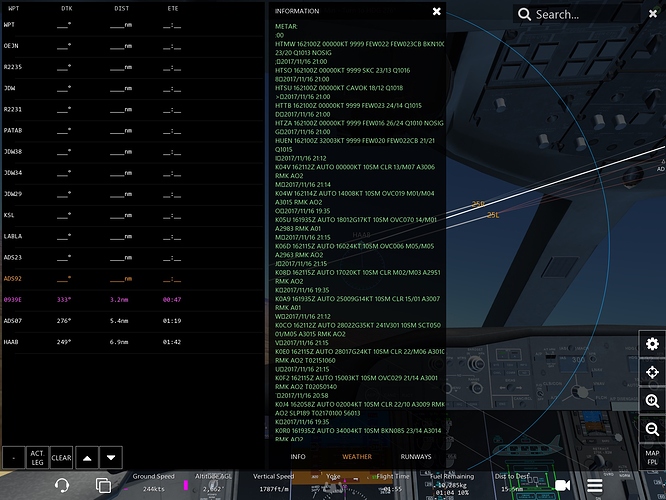Click the DTK column header
Screen dimensions: 666x500
click(x=67, y=8)
